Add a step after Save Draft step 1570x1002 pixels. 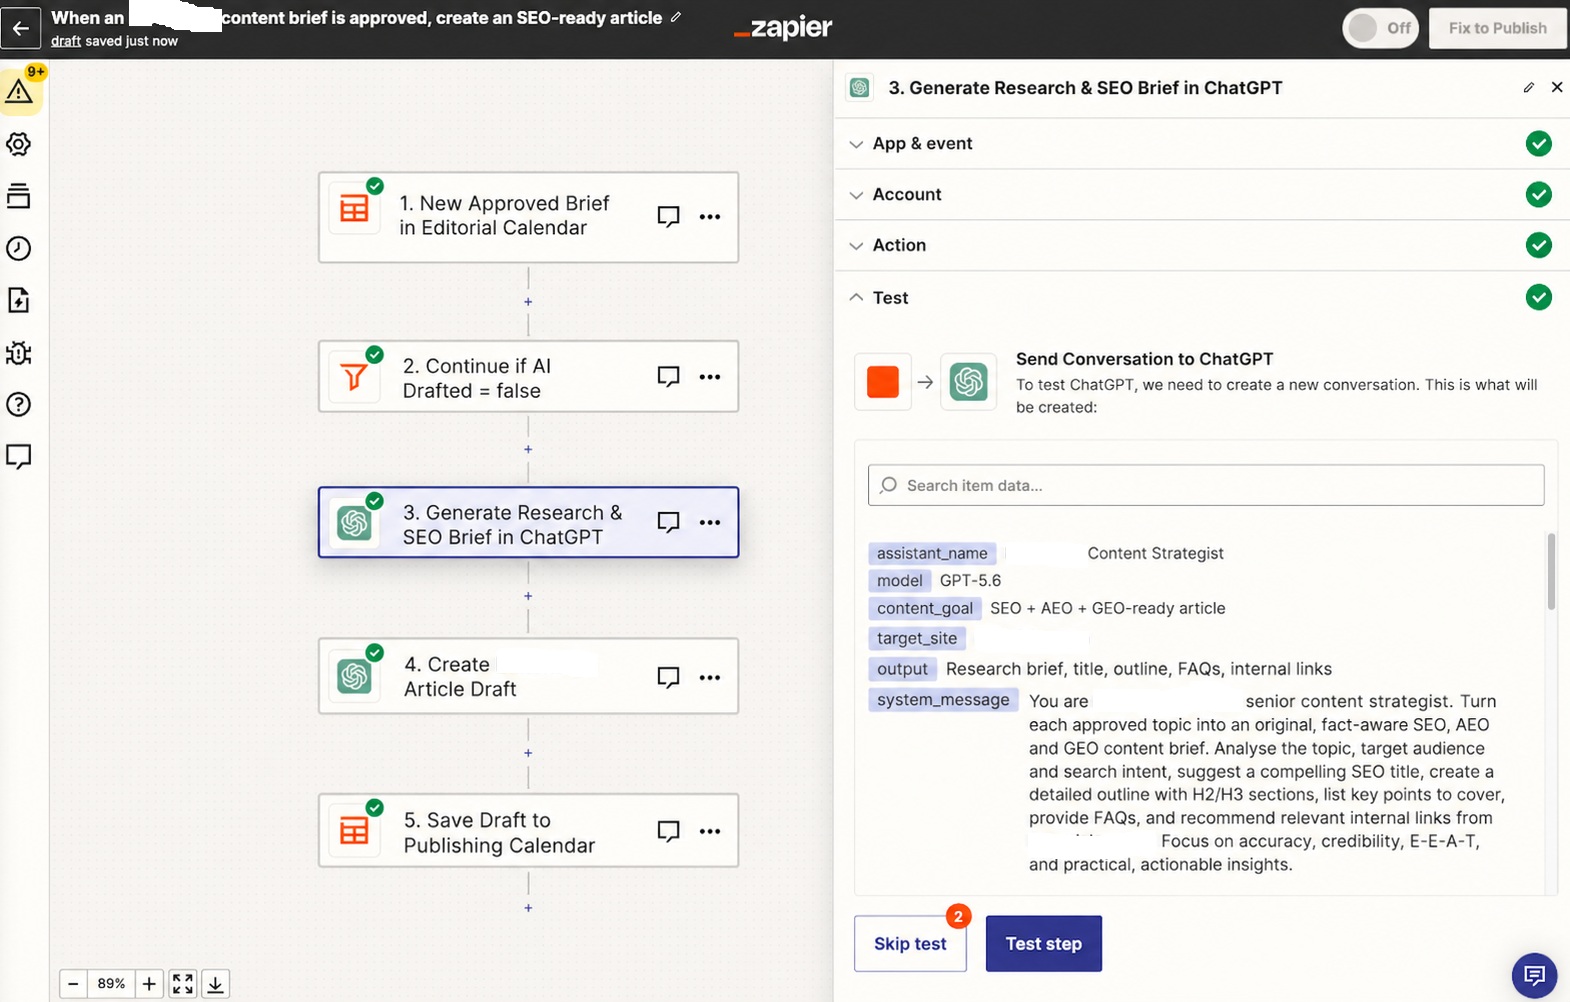(528, 908)
